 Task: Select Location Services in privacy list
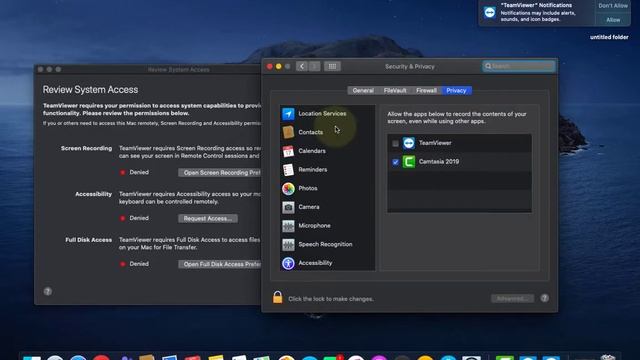[x=327, y=113]
